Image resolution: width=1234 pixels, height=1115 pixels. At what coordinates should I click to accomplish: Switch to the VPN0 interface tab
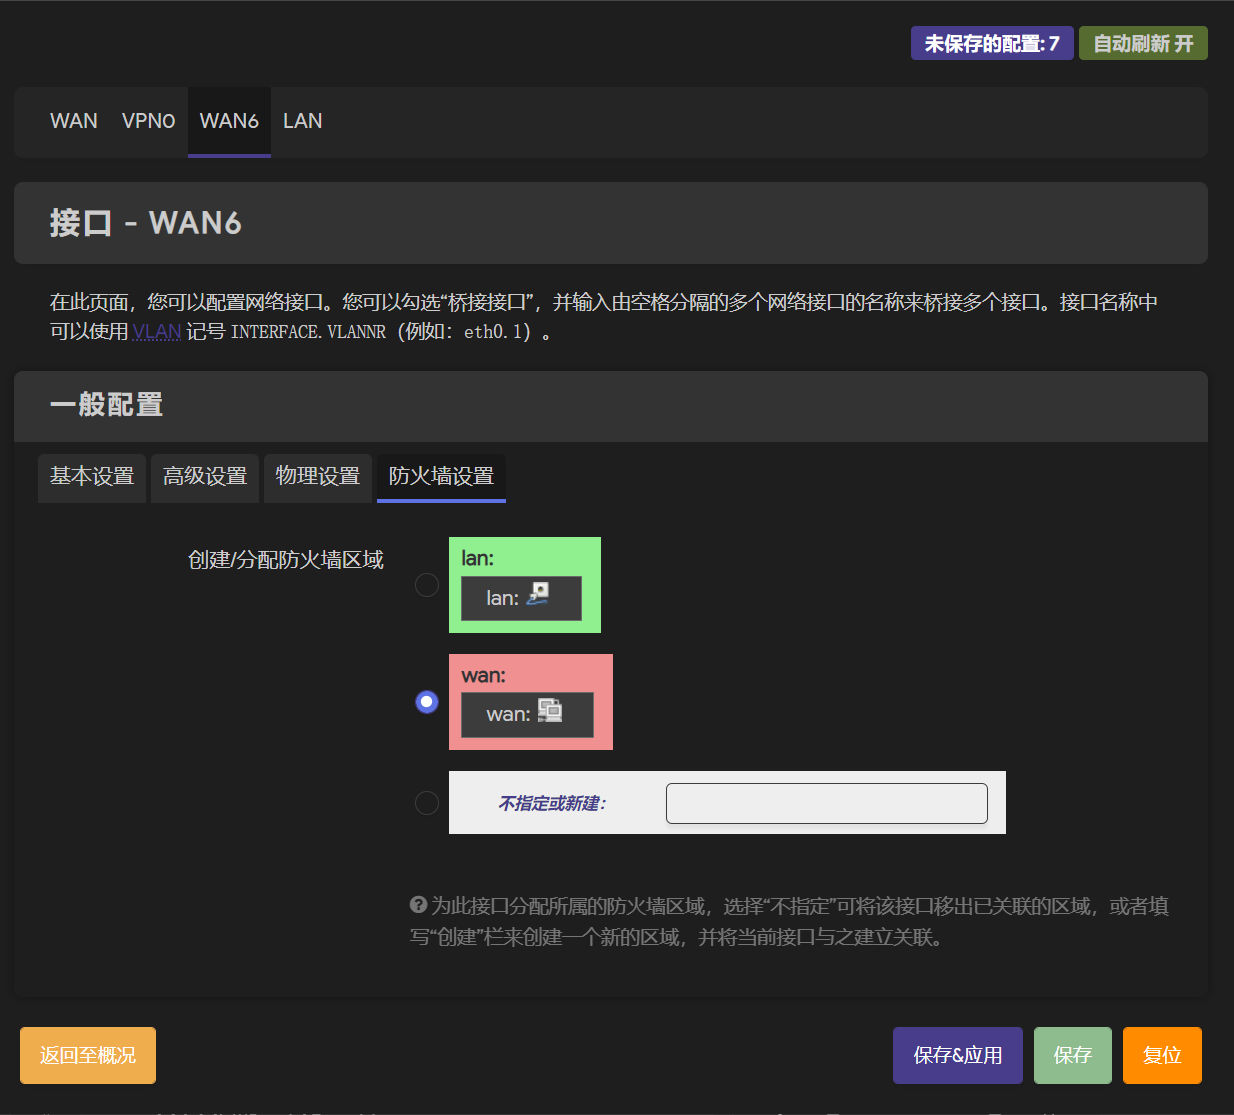(148, 121)
